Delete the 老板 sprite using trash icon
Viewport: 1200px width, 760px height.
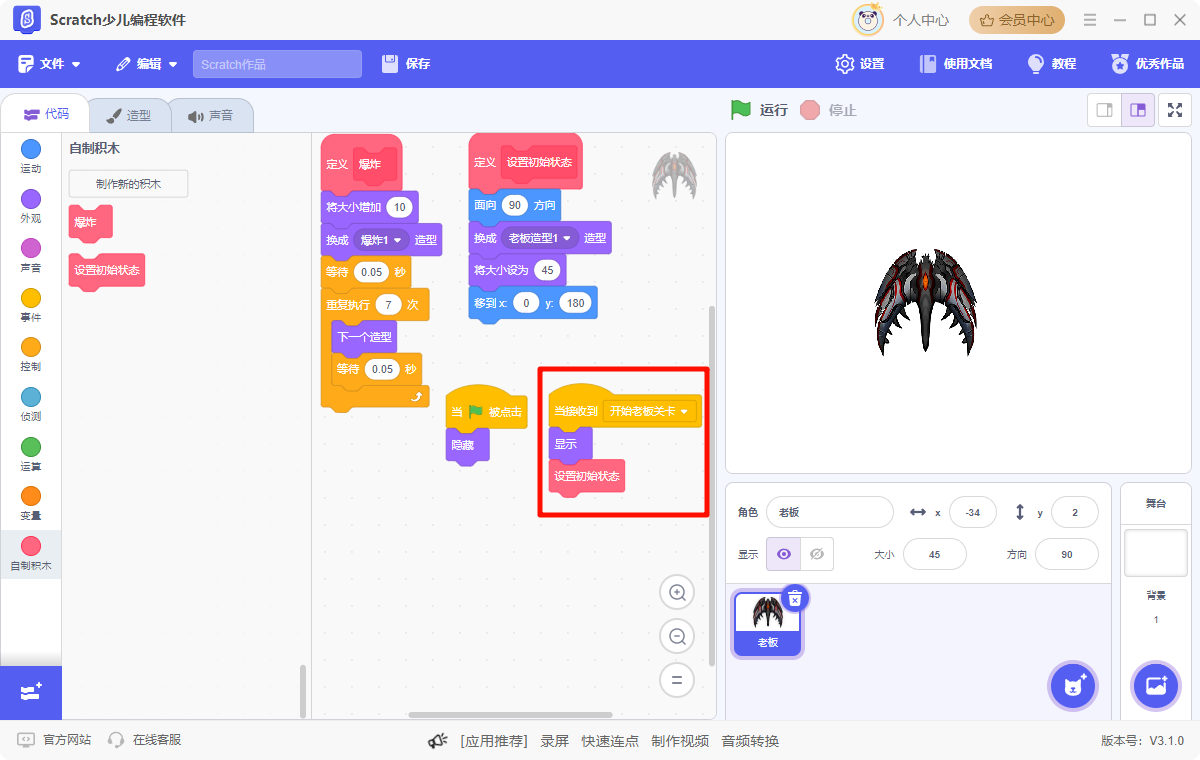point(795,598)
